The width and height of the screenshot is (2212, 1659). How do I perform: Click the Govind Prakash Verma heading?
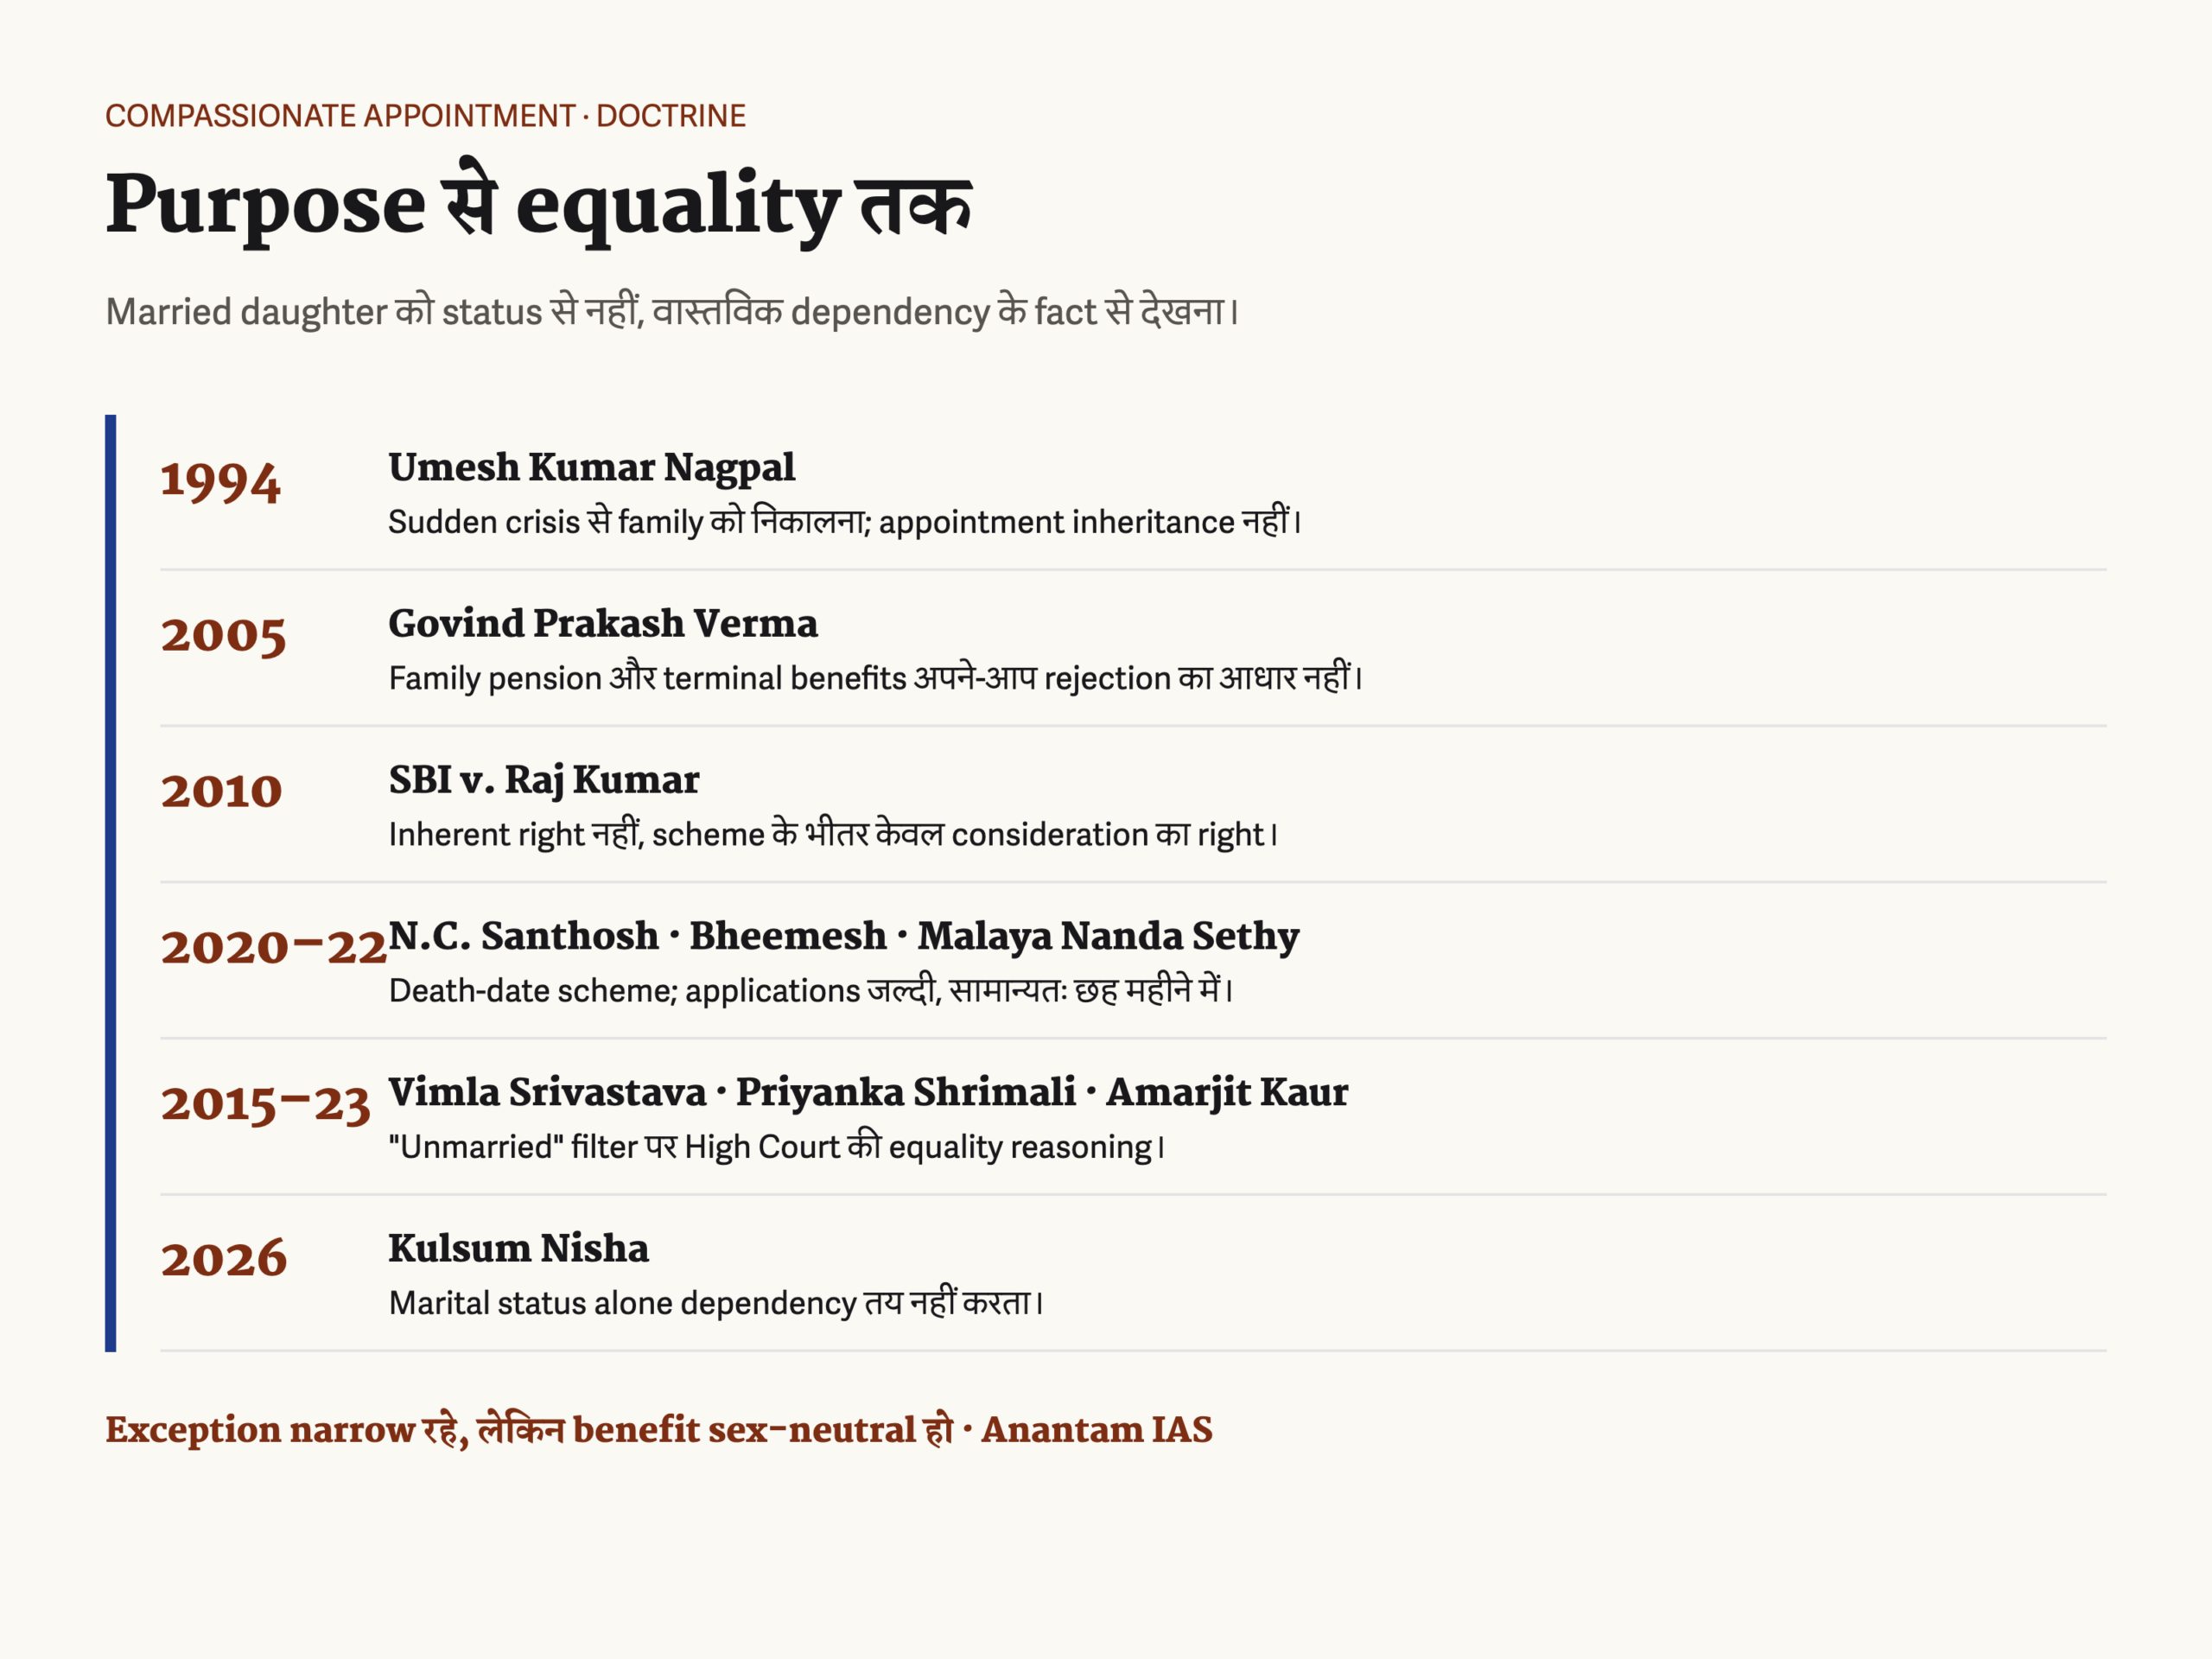pyautogui.click(x=603, y=624)
